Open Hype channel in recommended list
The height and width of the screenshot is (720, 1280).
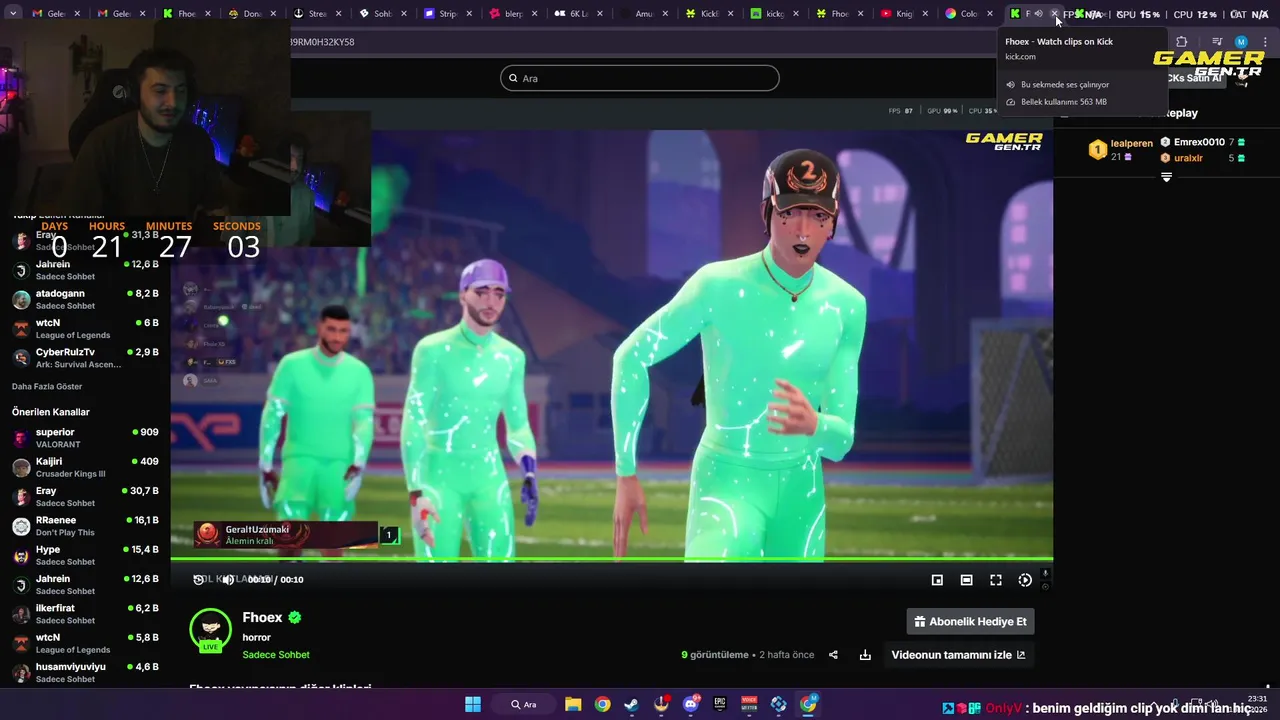pyautogui.click(x=85, y=555)
